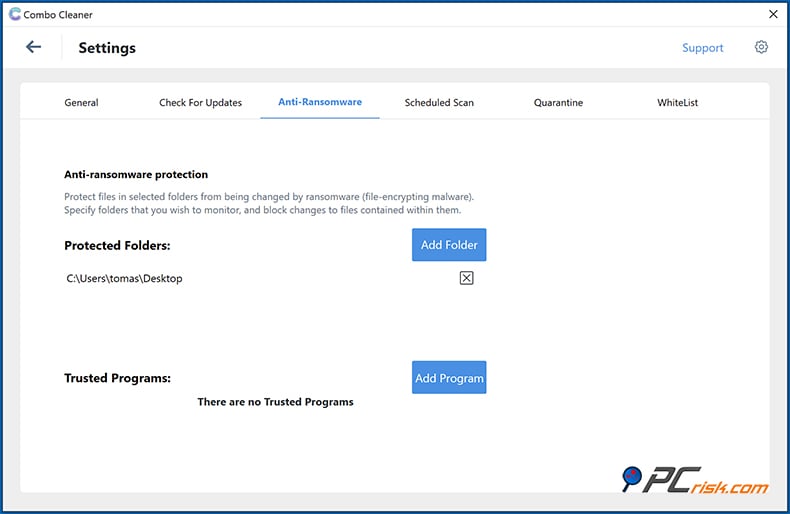This screenshot has height=514, width=790.
Task: Open the Check For Updates tab
Action: (200, 102)
